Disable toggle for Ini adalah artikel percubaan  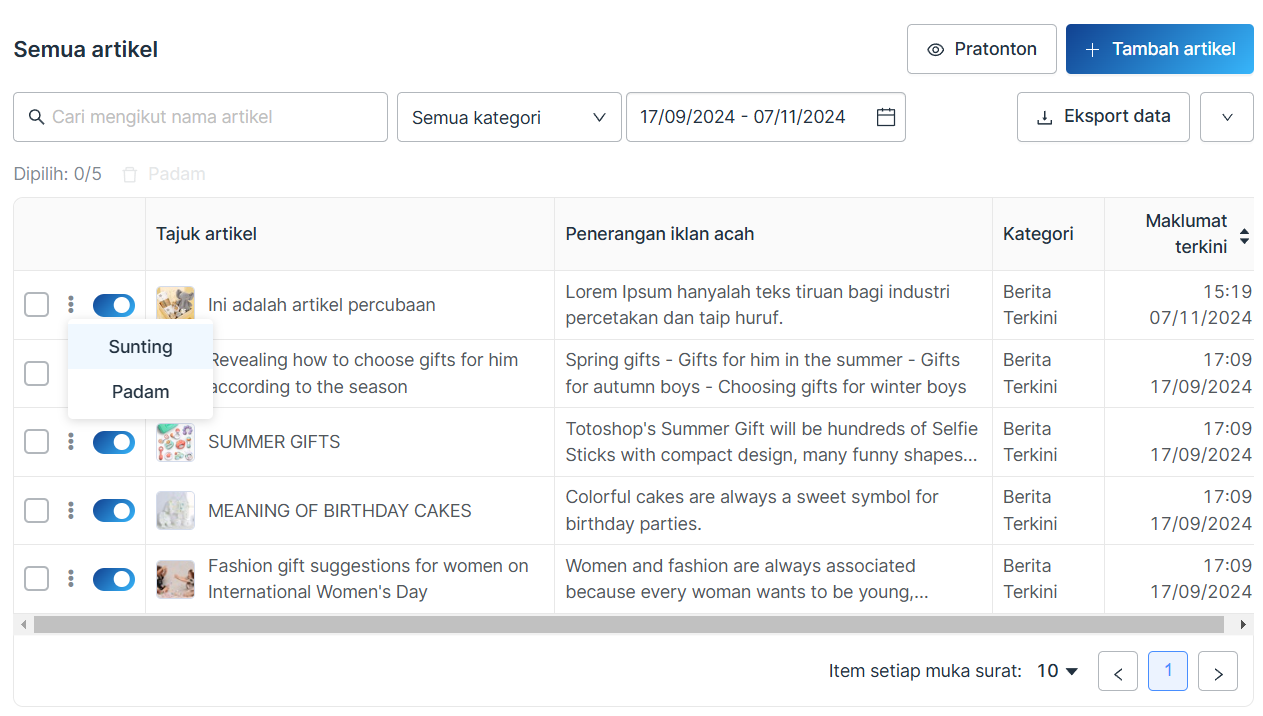coord(114,305)
